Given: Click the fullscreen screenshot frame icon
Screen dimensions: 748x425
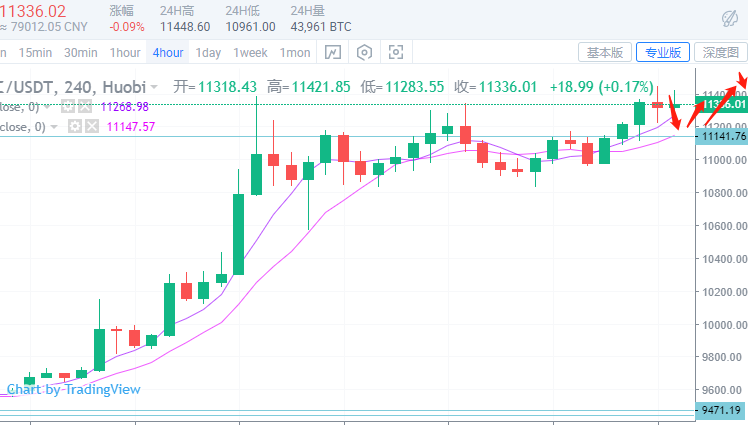Looking at the screenshot, I should pos(396,52).
